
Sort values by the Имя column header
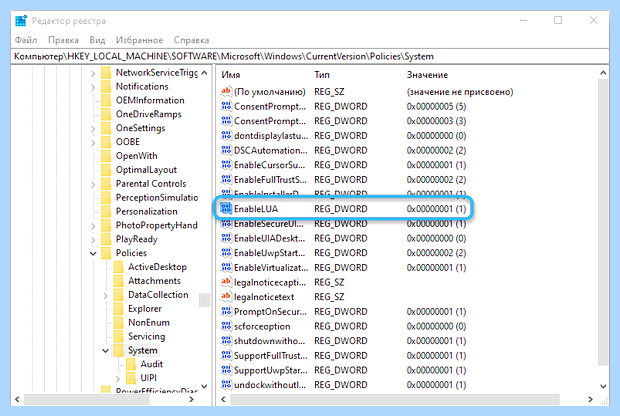[x=231, y=75]
